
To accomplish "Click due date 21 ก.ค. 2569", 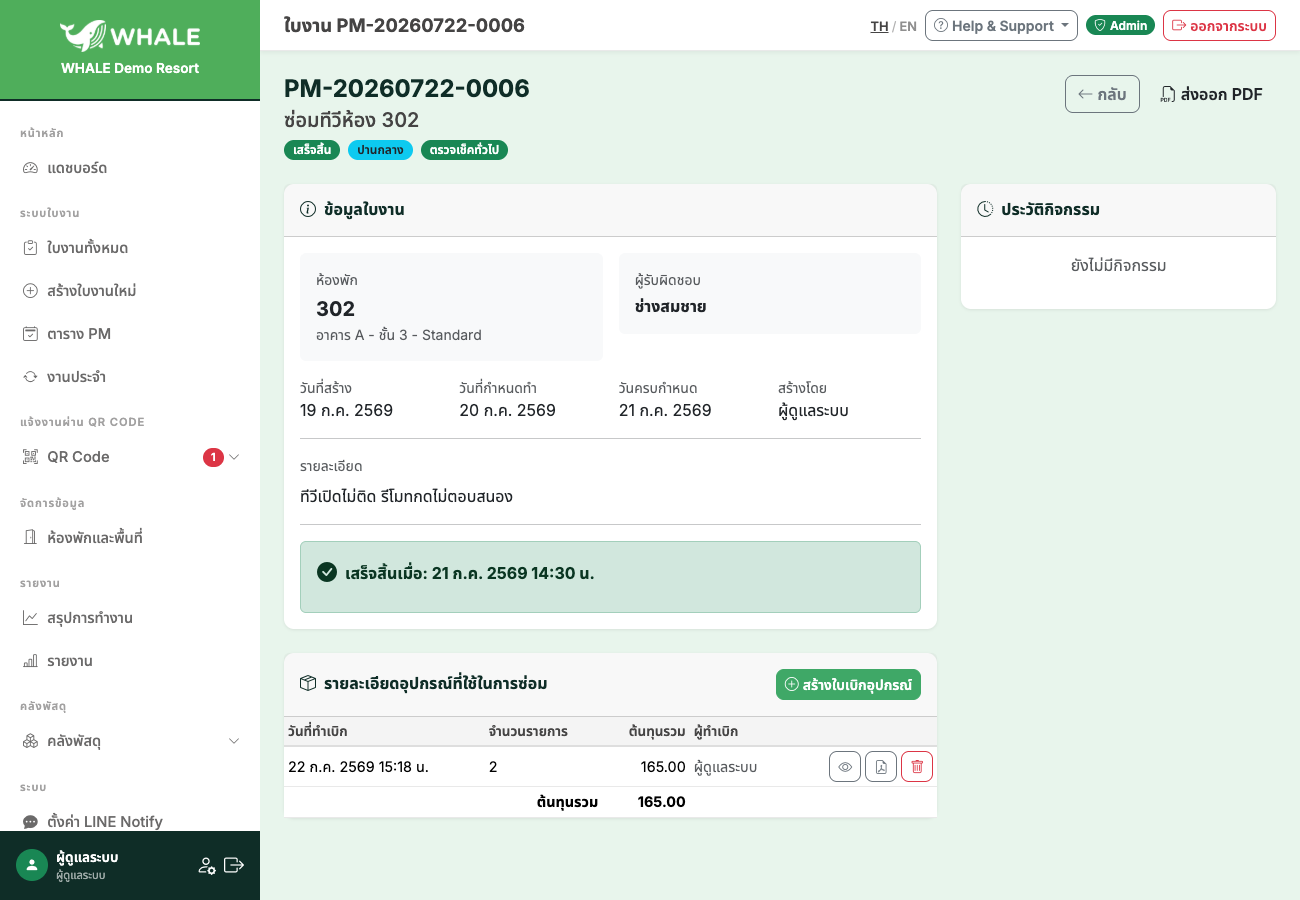I will point(665,410).
